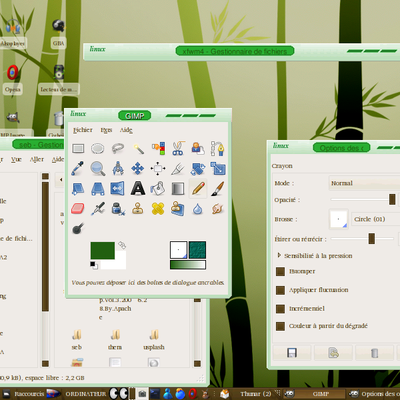Click the active brush preview in toolbox
This screenshot has height=400, width=400.
click(x=178, y=250)
